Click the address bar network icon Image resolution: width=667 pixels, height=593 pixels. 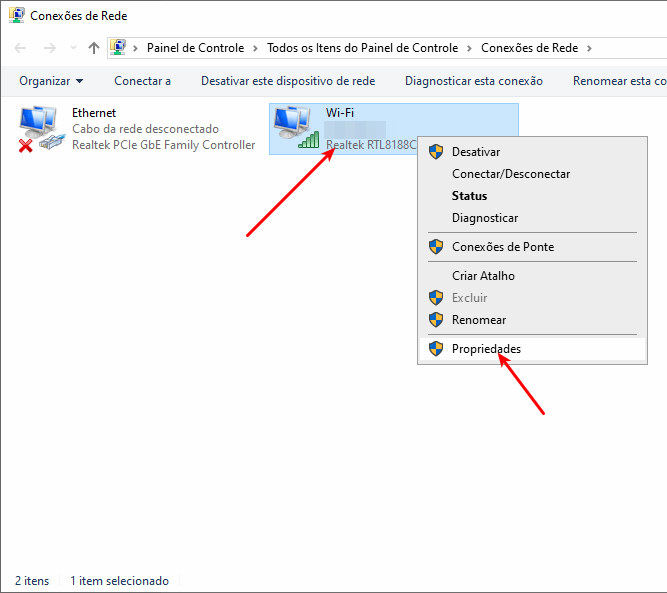coord(119,48)
